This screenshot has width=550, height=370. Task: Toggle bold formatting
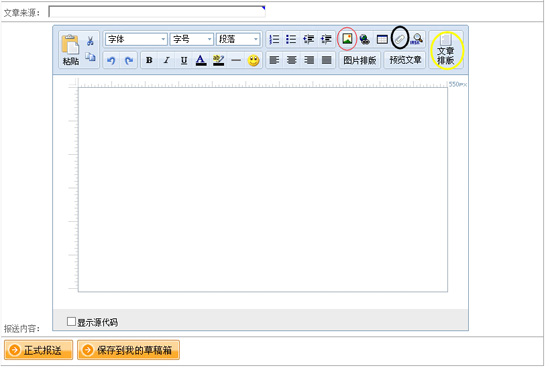(x=149, y=60)
